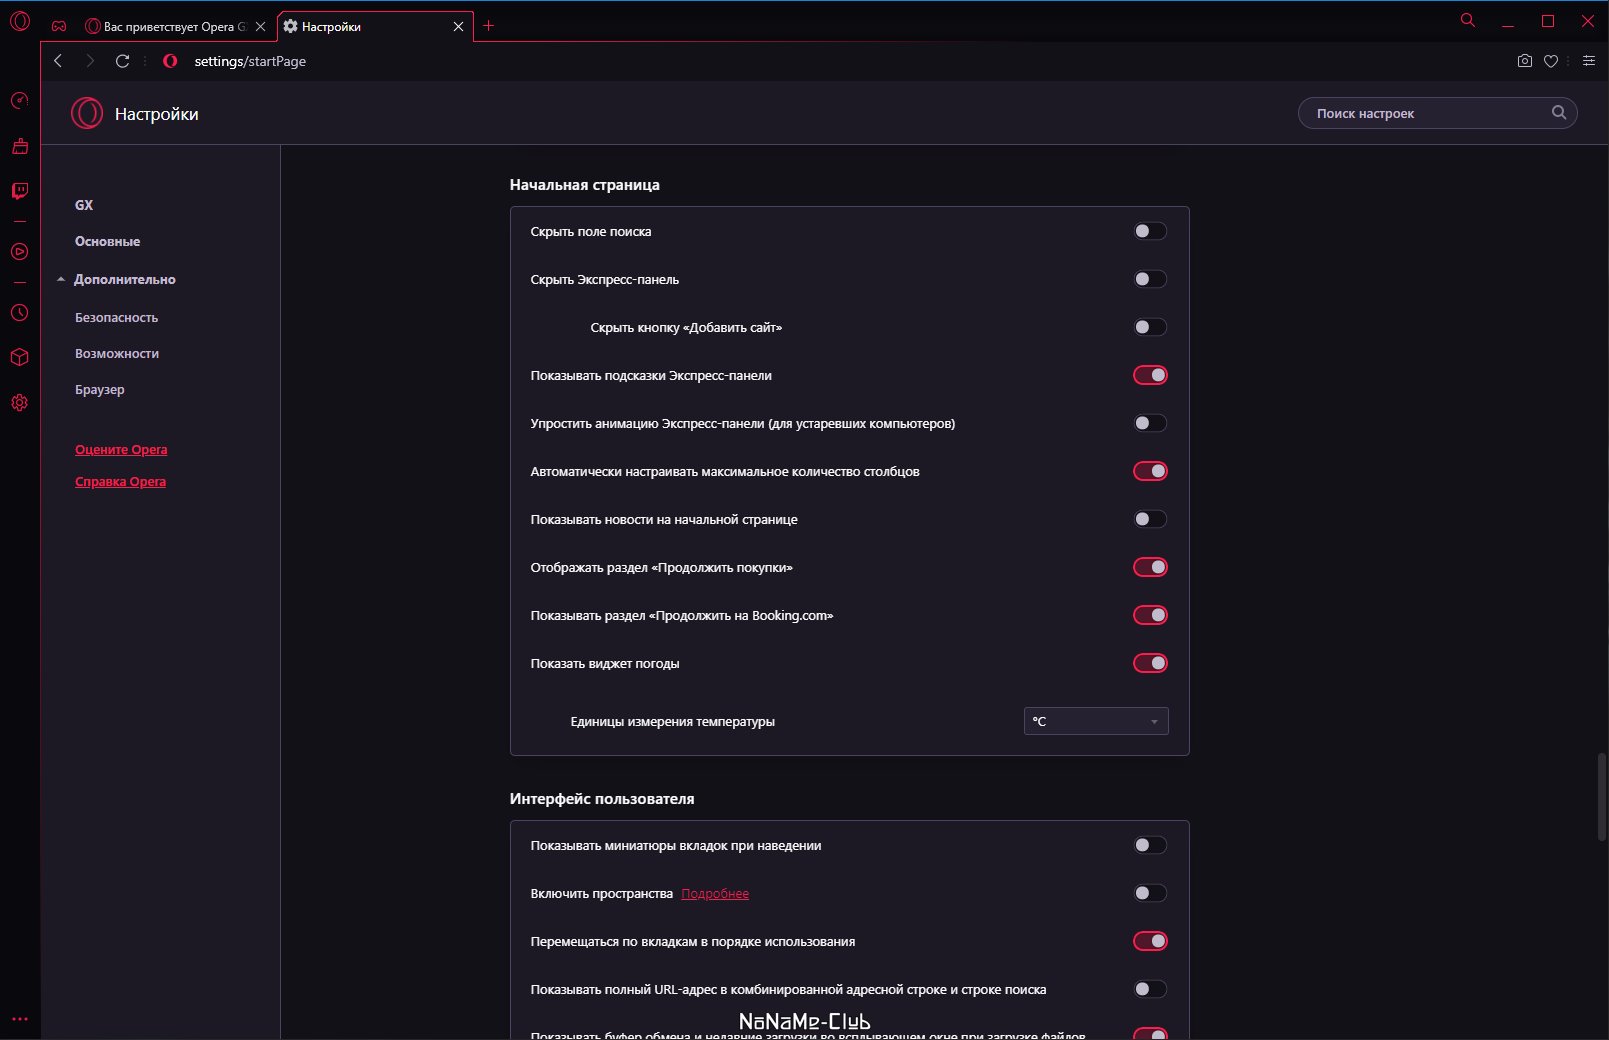The width and height of the screenshot is (1609, 1040).
Task: Toggle Скрыть поле поиска switch
Action: point(1150,231)
